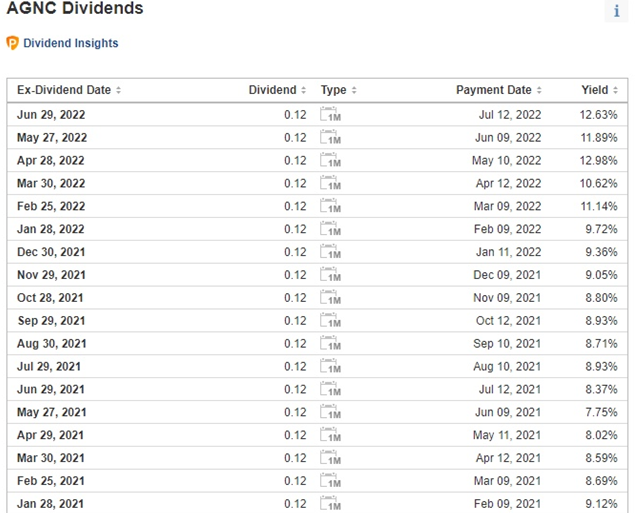Screen dimensions: 635x513
Task: Select ex-dividend date Mar 30, 2022
Action: [x=51, y=183]
